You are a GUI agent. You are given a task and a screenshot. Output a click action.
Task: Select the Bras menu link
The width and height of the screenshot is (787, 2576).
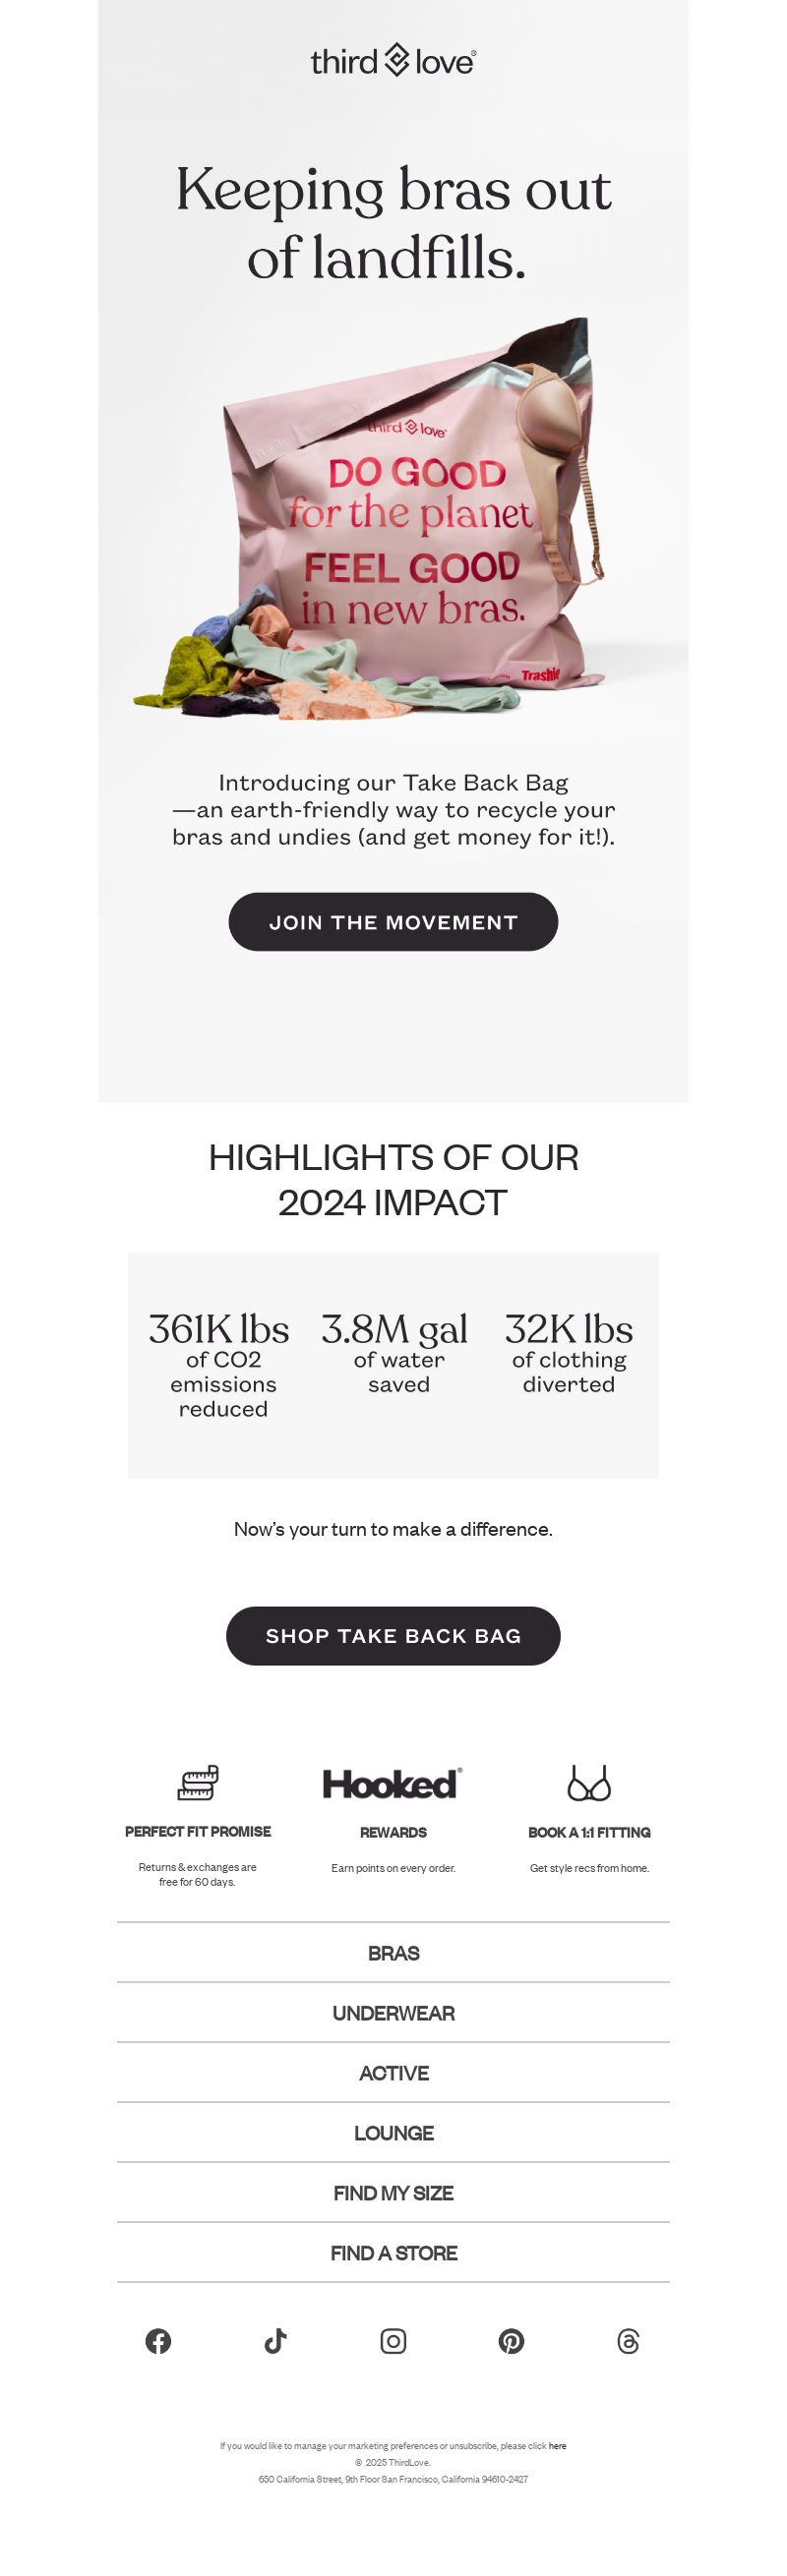coord(393,1953)
